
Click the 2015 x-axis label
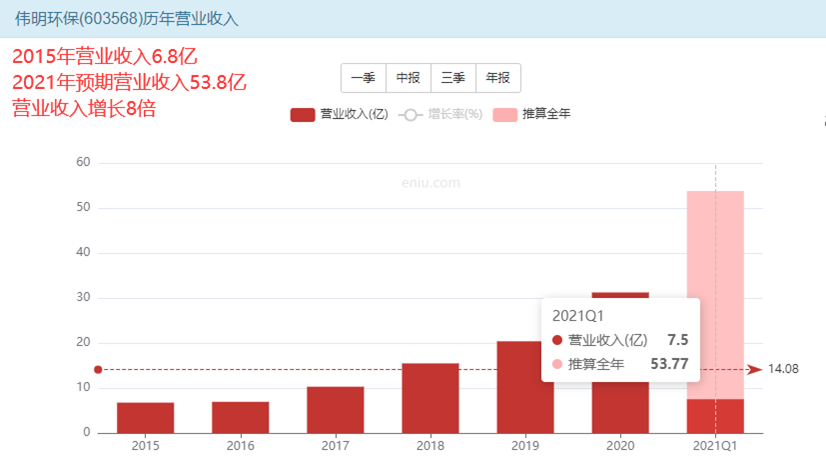coord(145,445)
